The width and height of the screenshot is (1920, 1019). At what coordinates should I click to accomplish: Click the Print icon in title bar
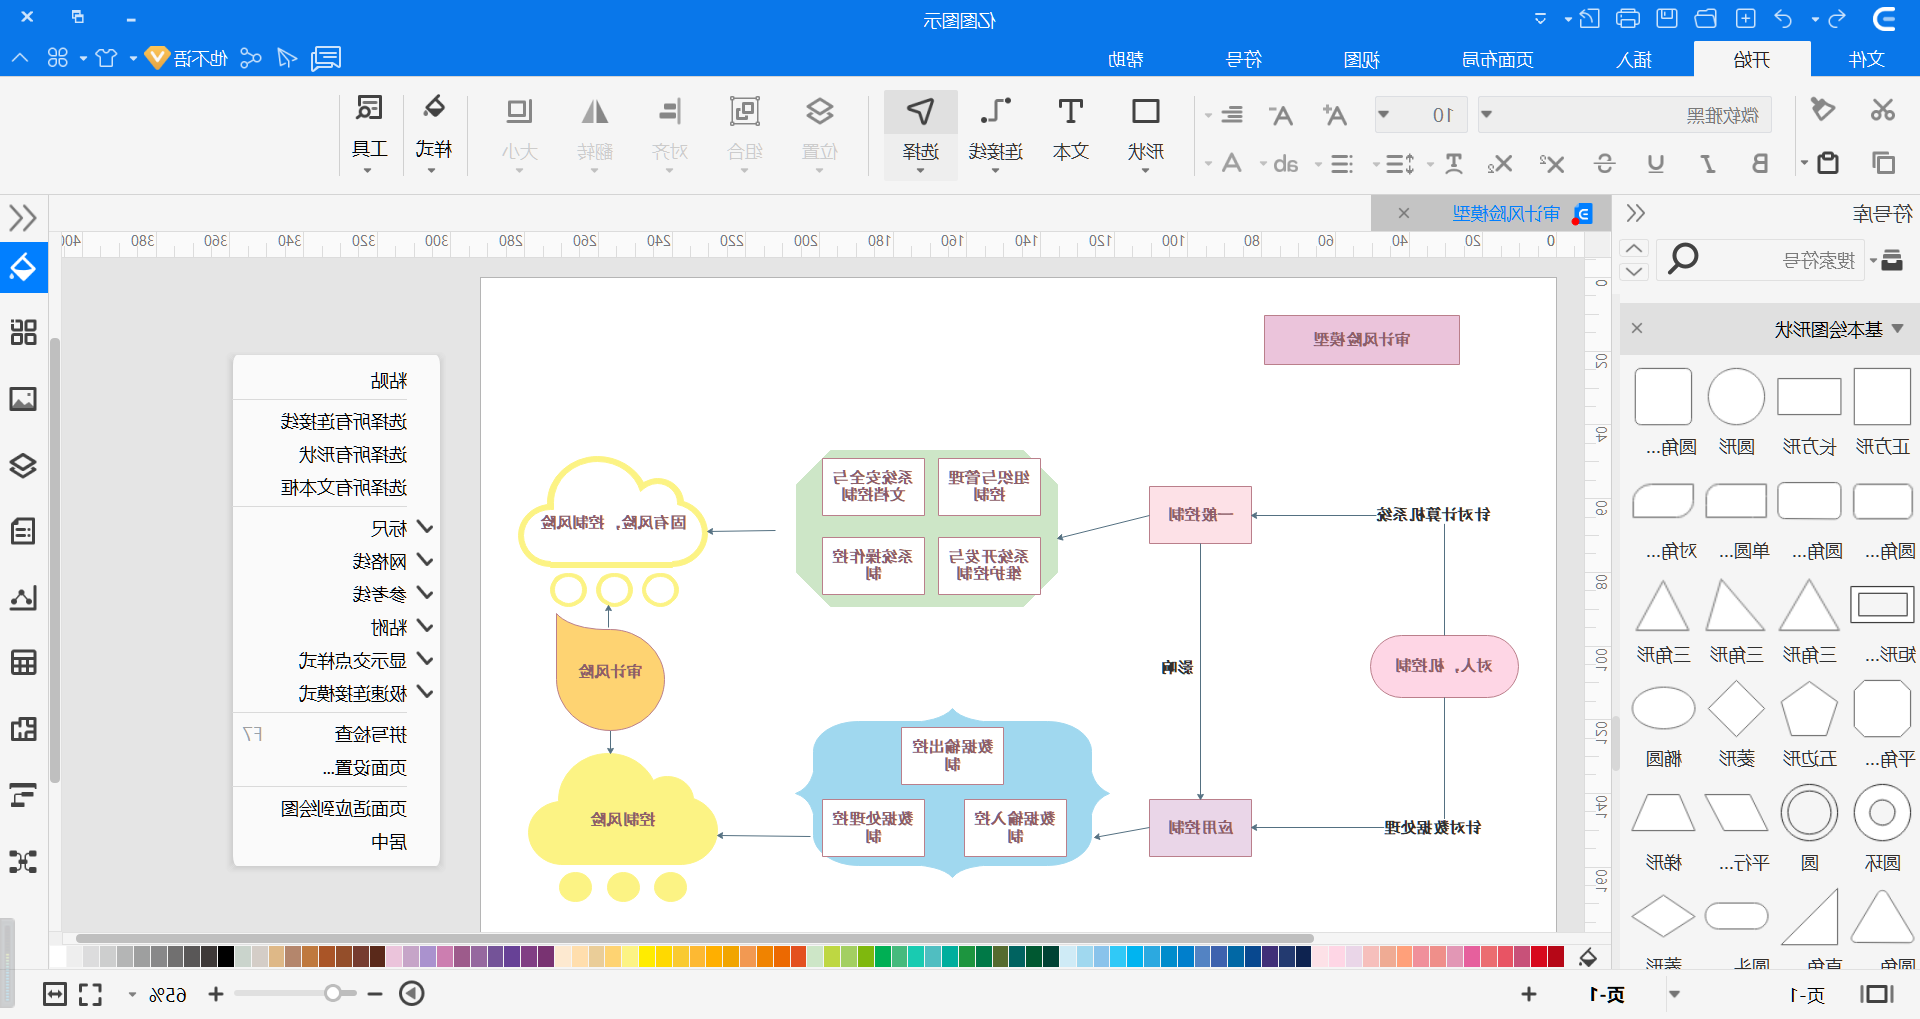point(1628,18)
